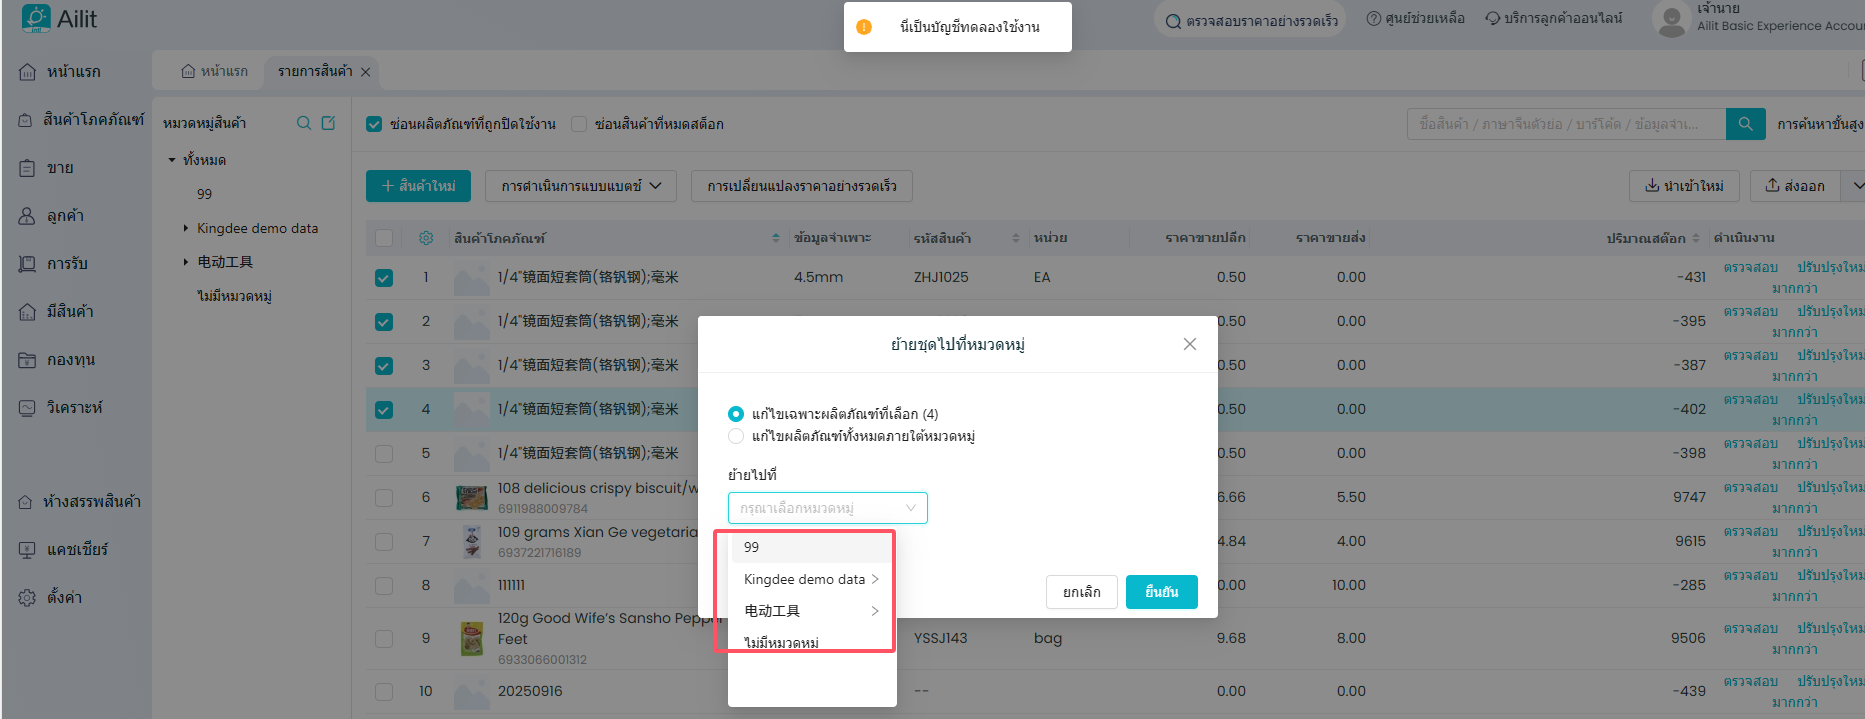Open the settings gear in sidebar
Image resolution: width=1865 pixels, height=719 pixels.
pyautogui.click(x=27, y=597)
